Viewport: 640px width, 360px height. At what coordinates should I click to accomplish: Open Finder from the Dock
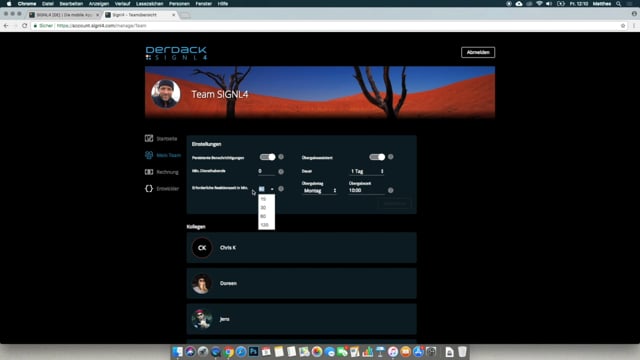178,351
